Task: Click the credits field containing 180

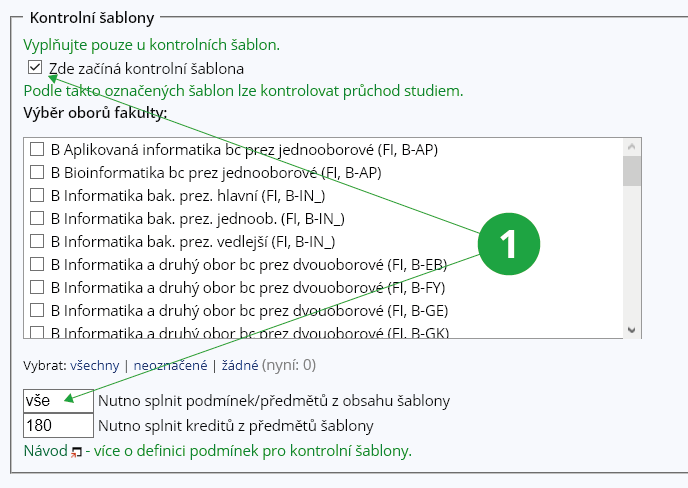Action: coord(58,425)
